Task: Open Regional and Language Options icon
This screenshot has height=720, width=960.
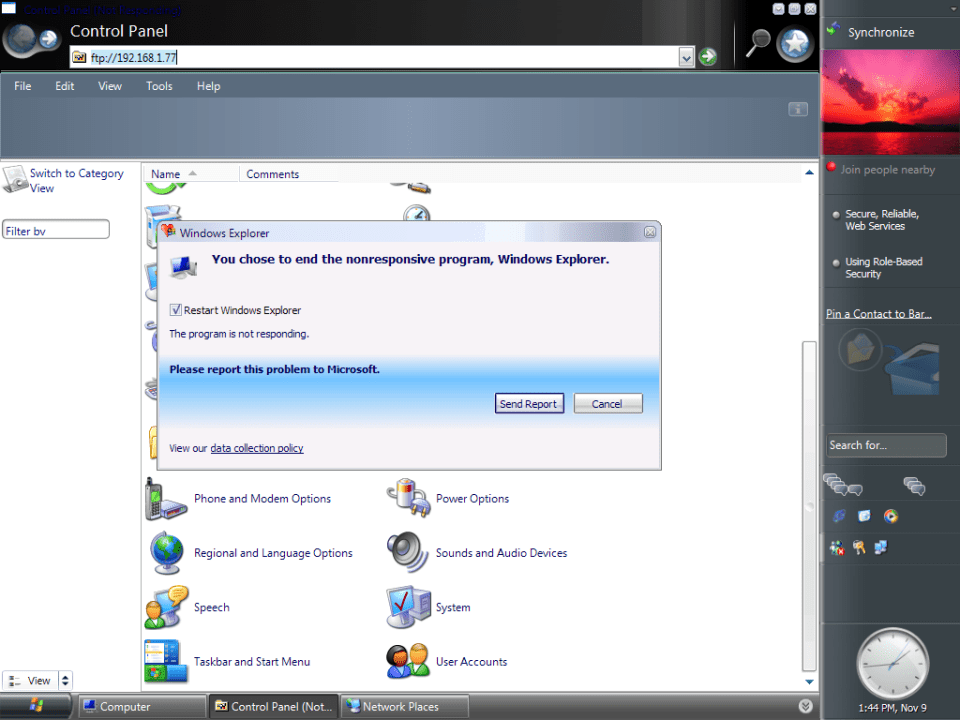Action: click(166, 553)
